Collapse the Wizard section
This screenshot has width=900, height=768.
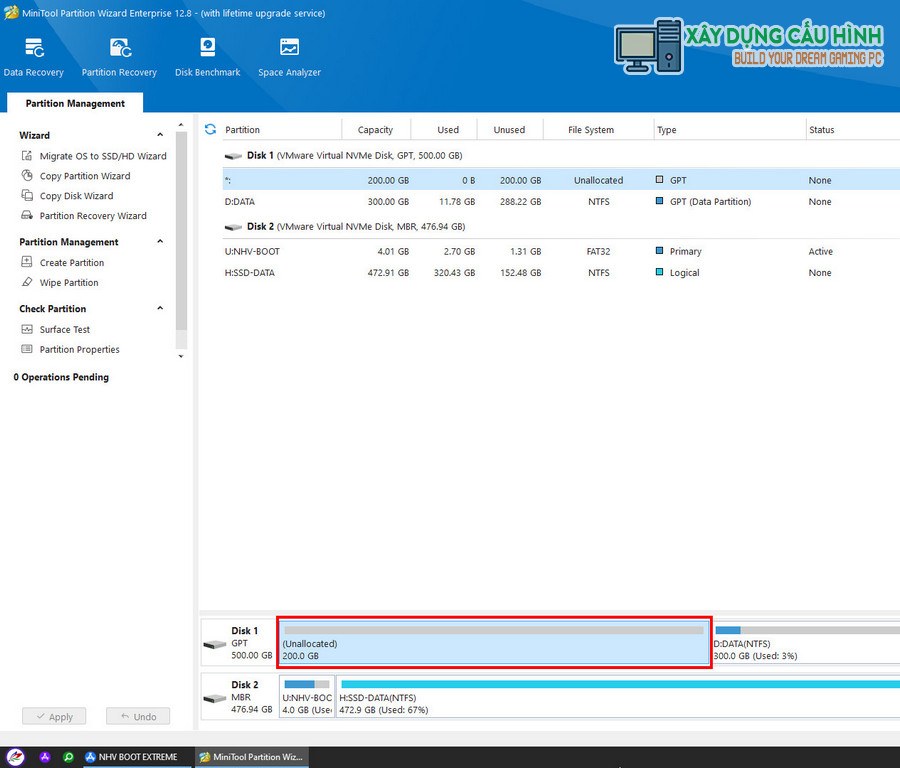[160, 135]
